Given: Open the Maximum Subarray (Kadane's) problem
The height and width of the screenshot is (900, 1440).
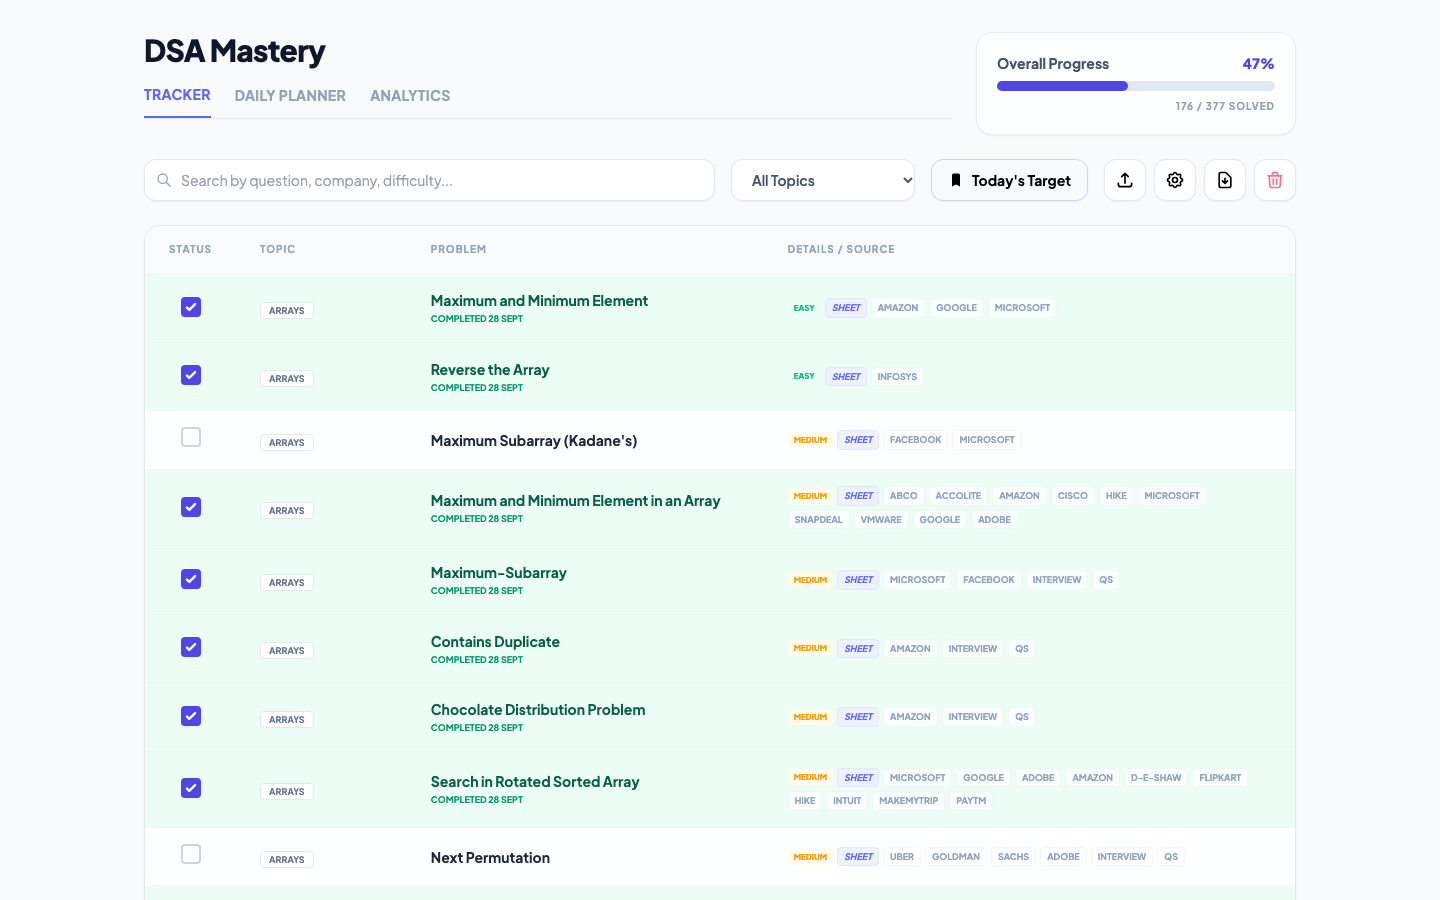Looking at the screenshot, I should click(x=534, y=441).
